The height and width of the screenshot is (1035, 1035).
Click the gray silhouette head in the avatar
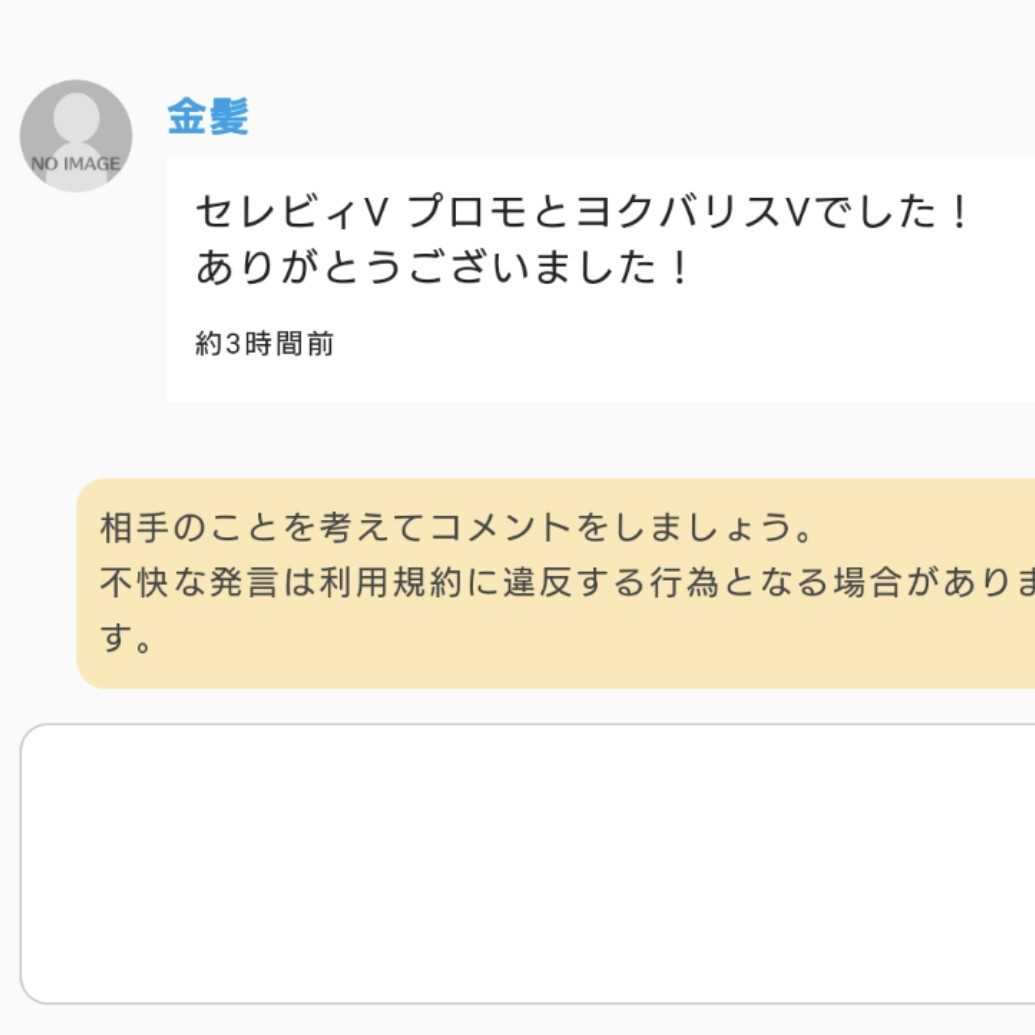pos(76,117)
